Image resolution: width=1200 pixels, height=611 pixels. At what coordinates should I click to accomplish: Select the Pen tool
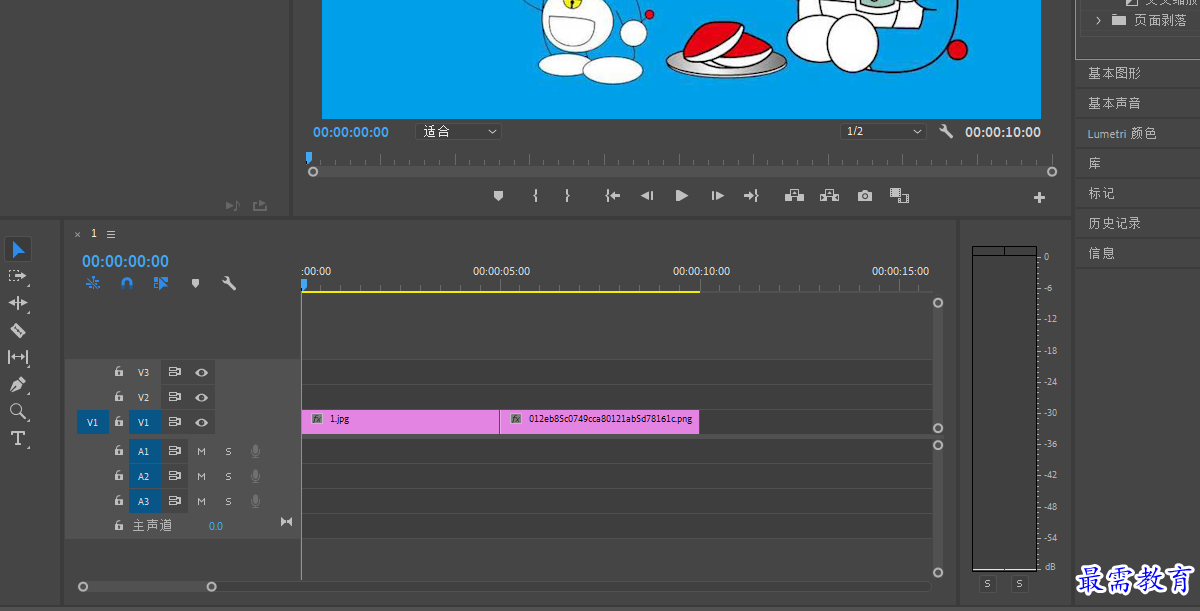[18, 384]
